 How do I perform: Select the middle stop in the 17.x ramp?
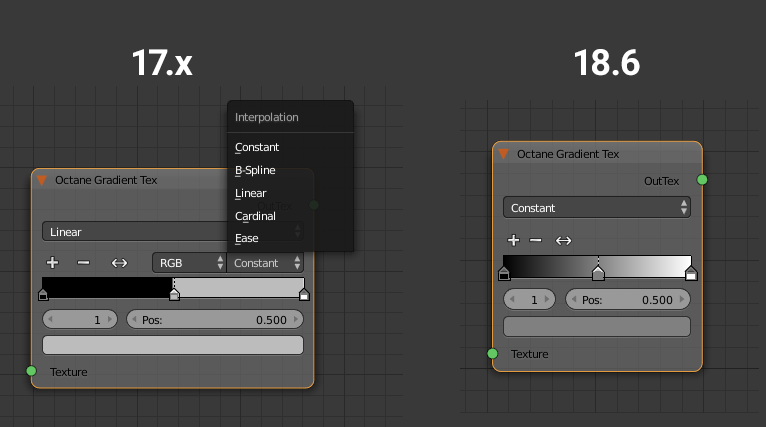174,294
